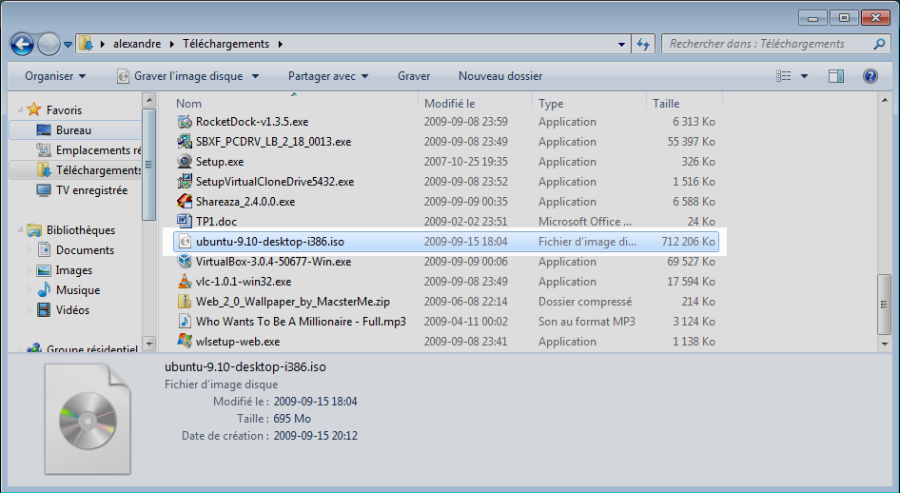900x493 pixels.
Task: Click the Web_2_0_Wallpaper zip folder icon
Action: [x=184, y=301]
